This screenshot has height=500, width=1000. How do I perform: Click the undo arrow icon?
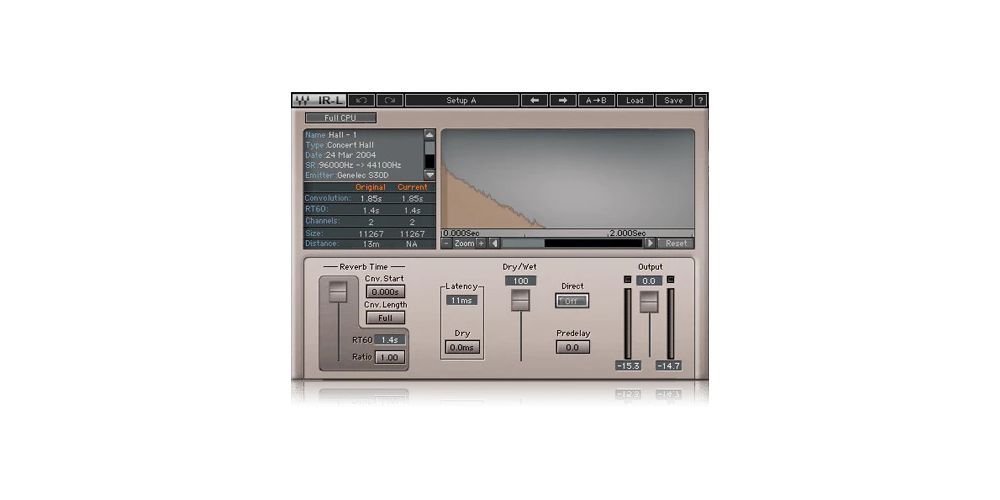362,101
